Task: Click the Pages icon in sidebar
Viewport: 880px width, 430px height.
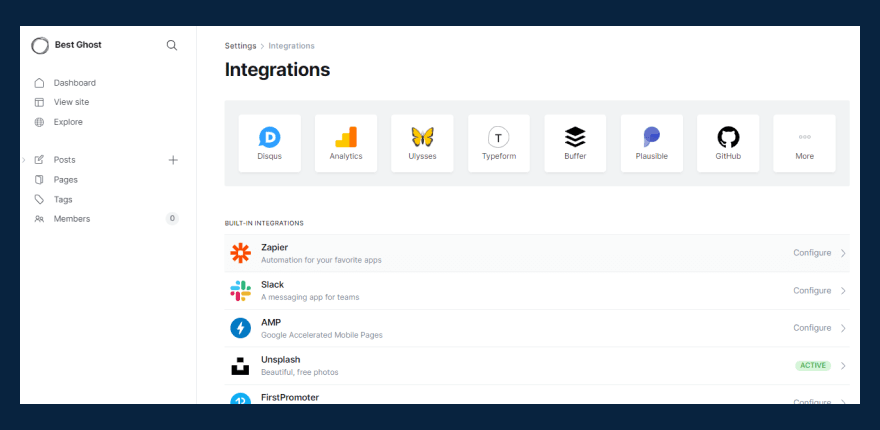Action: [x=39, y=180]
